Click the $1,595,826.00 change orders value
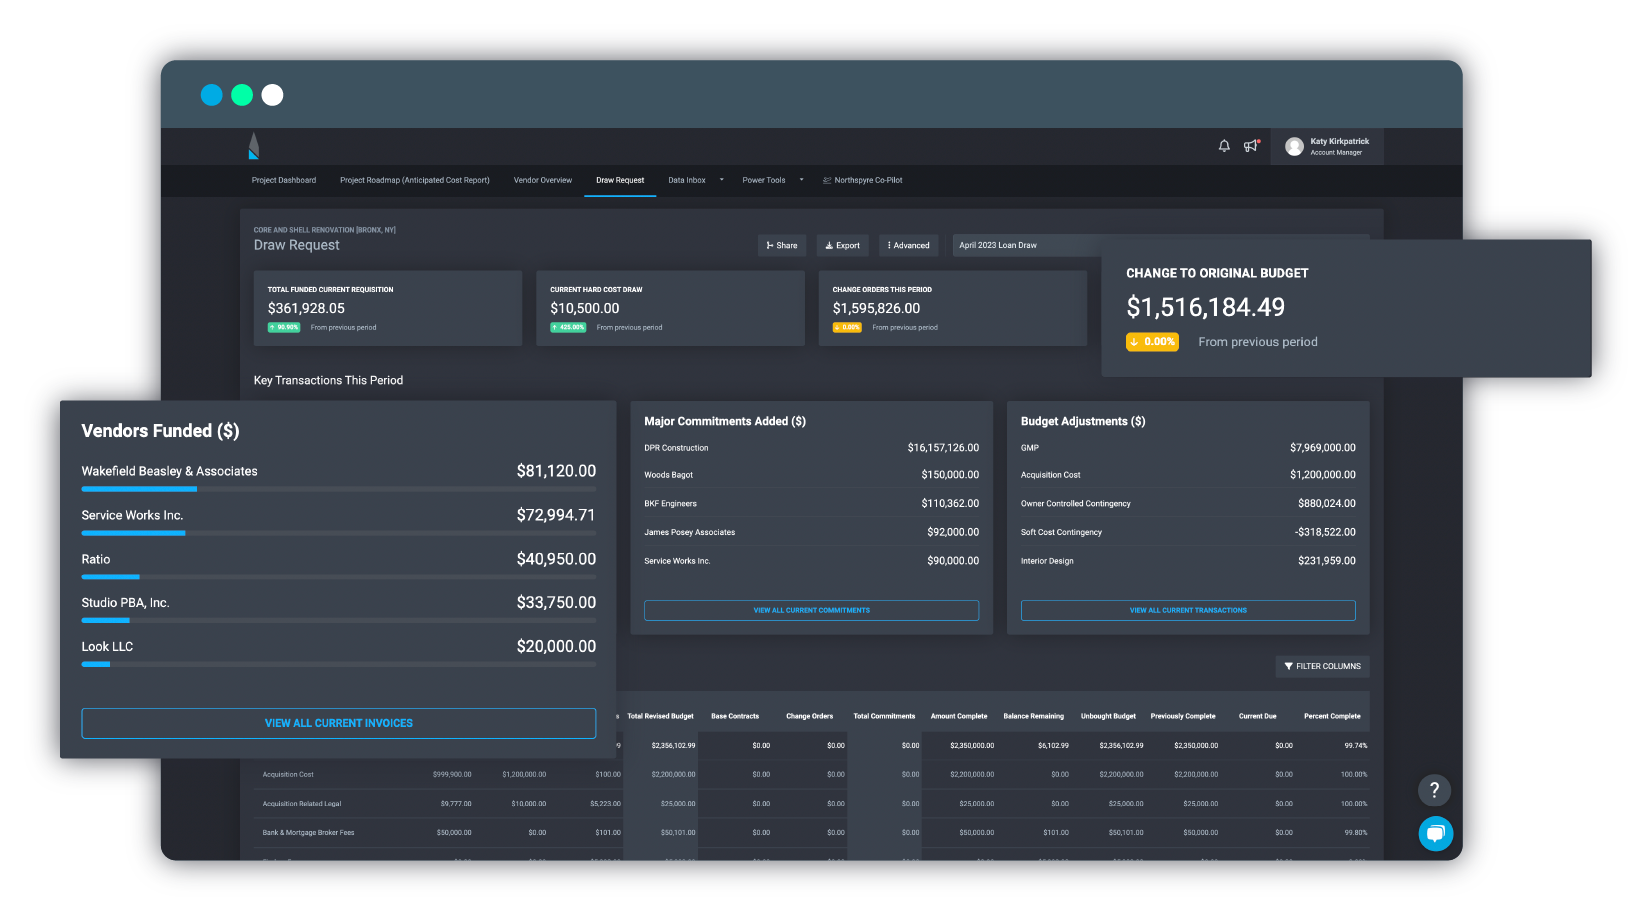1652x921 pixels. click(x=876, y=308)
